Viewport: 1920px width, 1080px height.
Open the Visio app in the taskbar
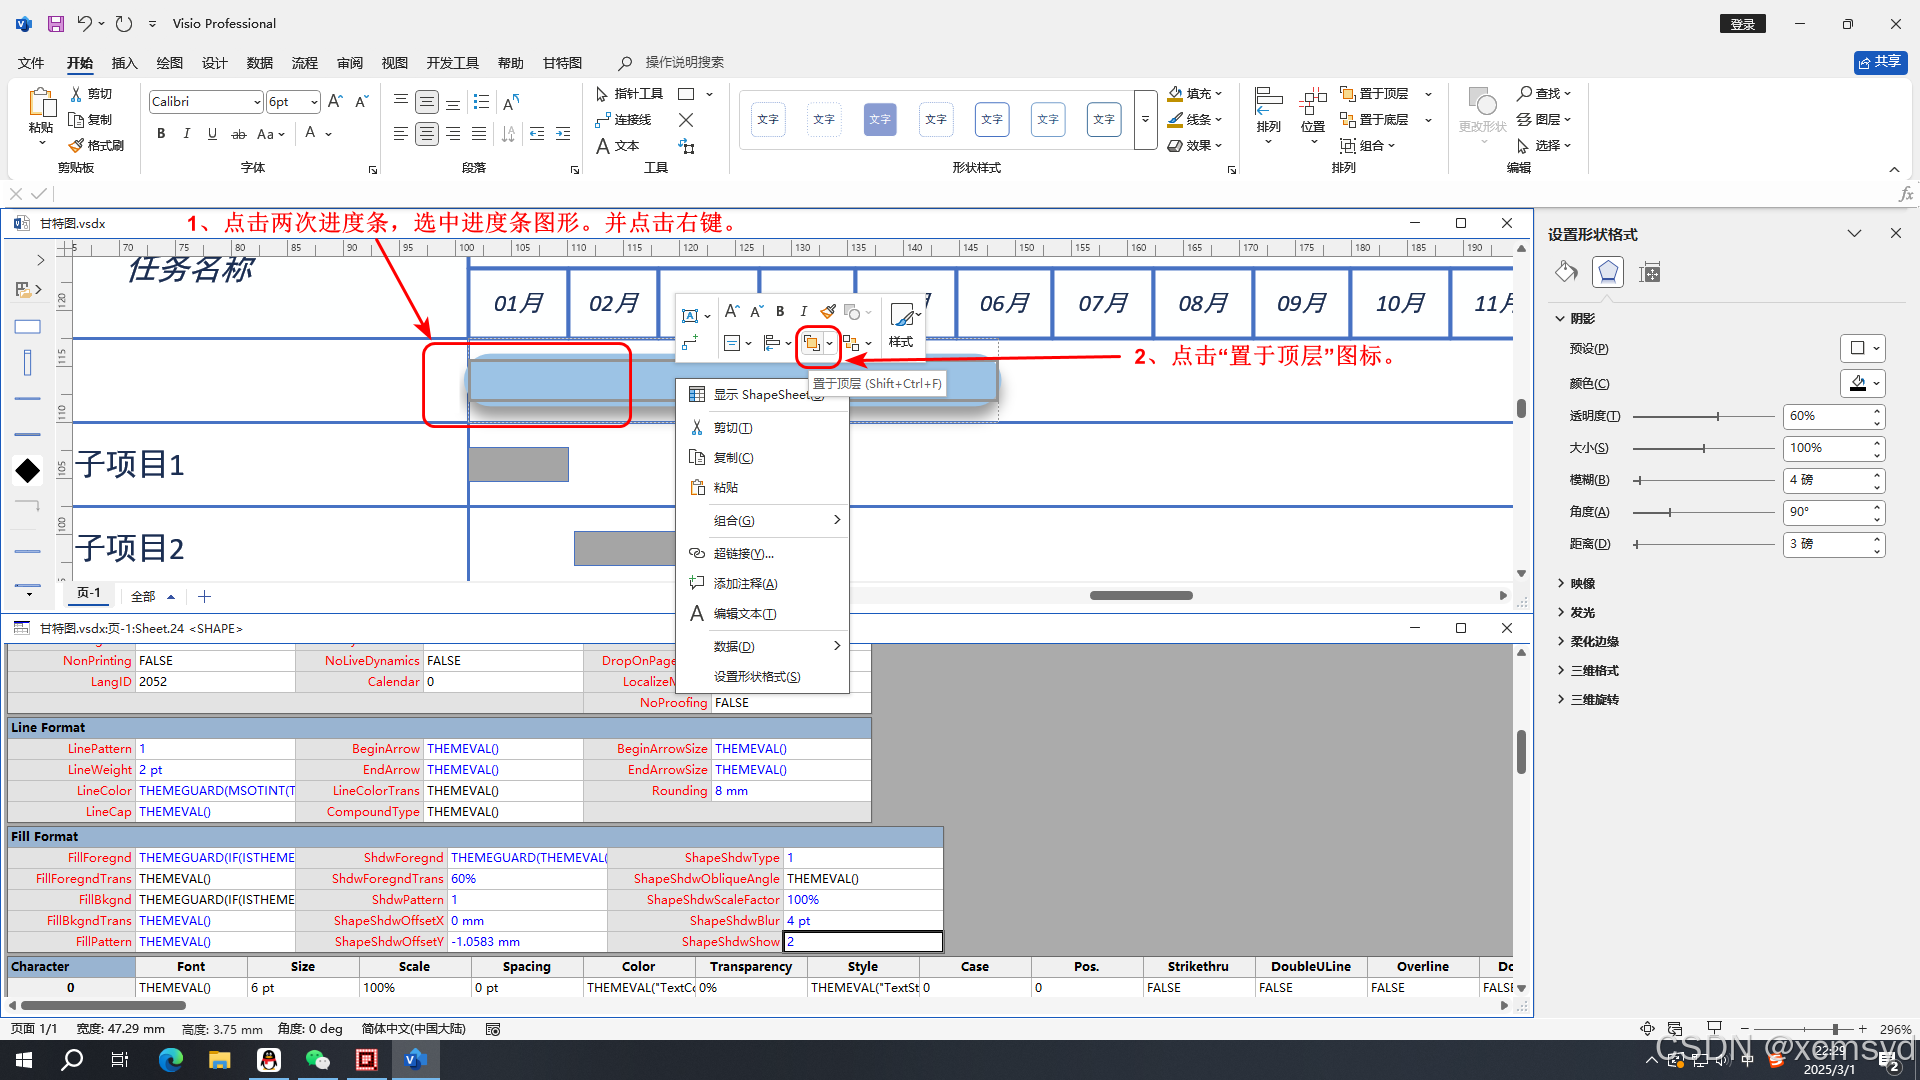415,1059
